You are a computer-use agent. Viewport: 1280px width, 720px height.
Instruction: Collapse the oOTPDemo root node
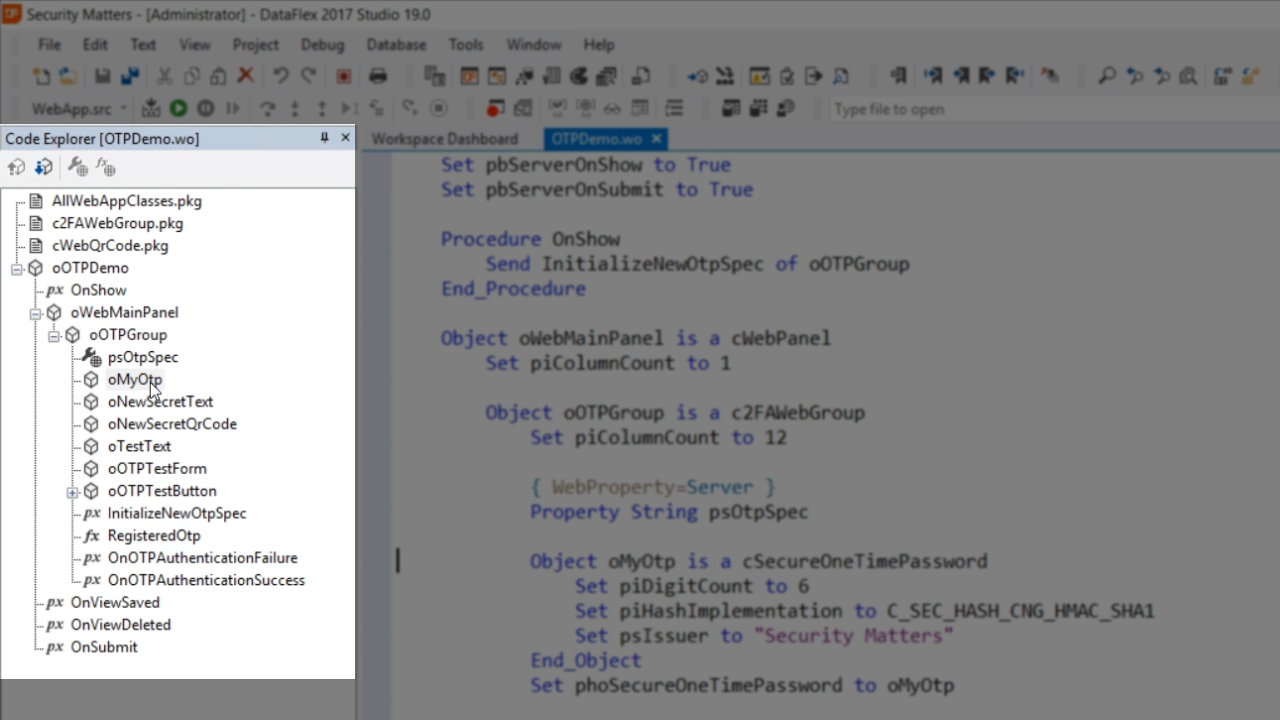(17, 268)
